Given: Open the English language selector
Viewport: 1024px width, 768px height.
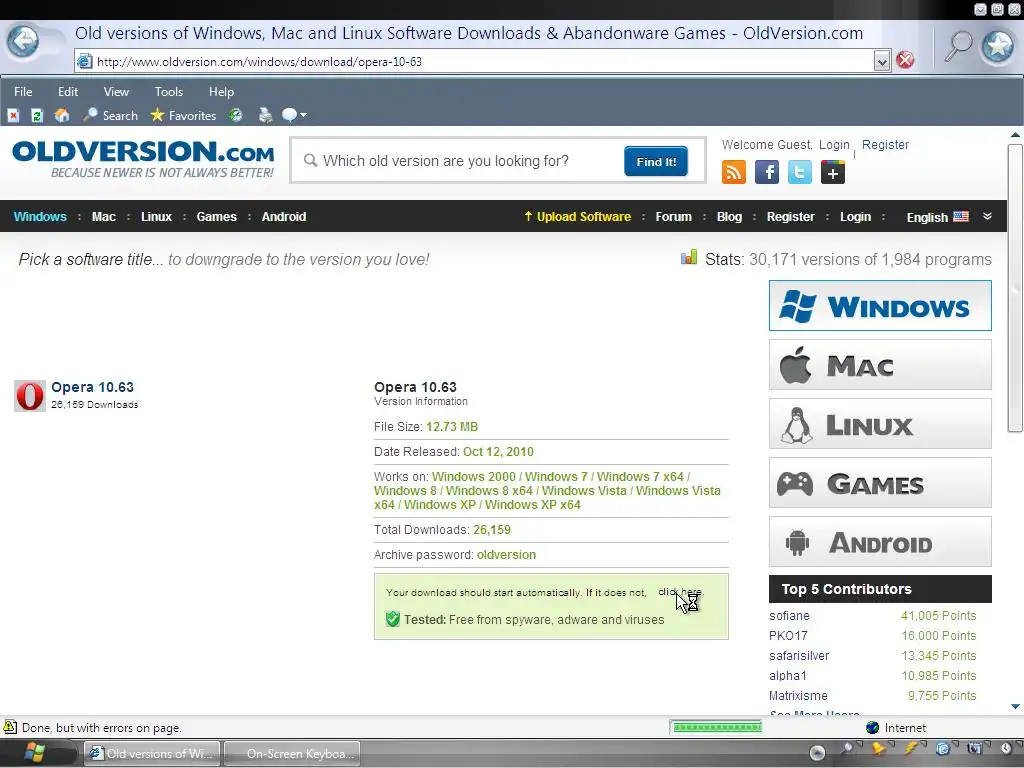Looking at the screenshot, I should pyautogui.click(x=937, y=217).
